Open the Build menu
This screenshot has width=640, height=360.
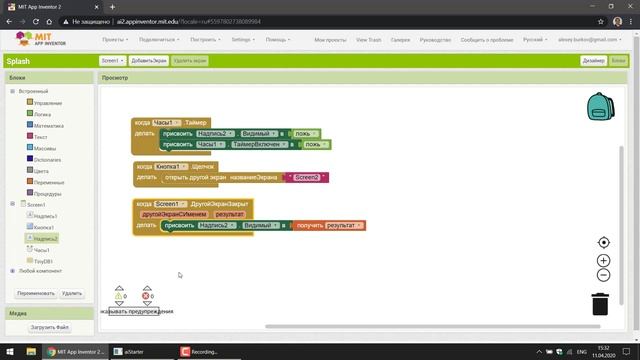pyautogui.click(x=205, y=40)
